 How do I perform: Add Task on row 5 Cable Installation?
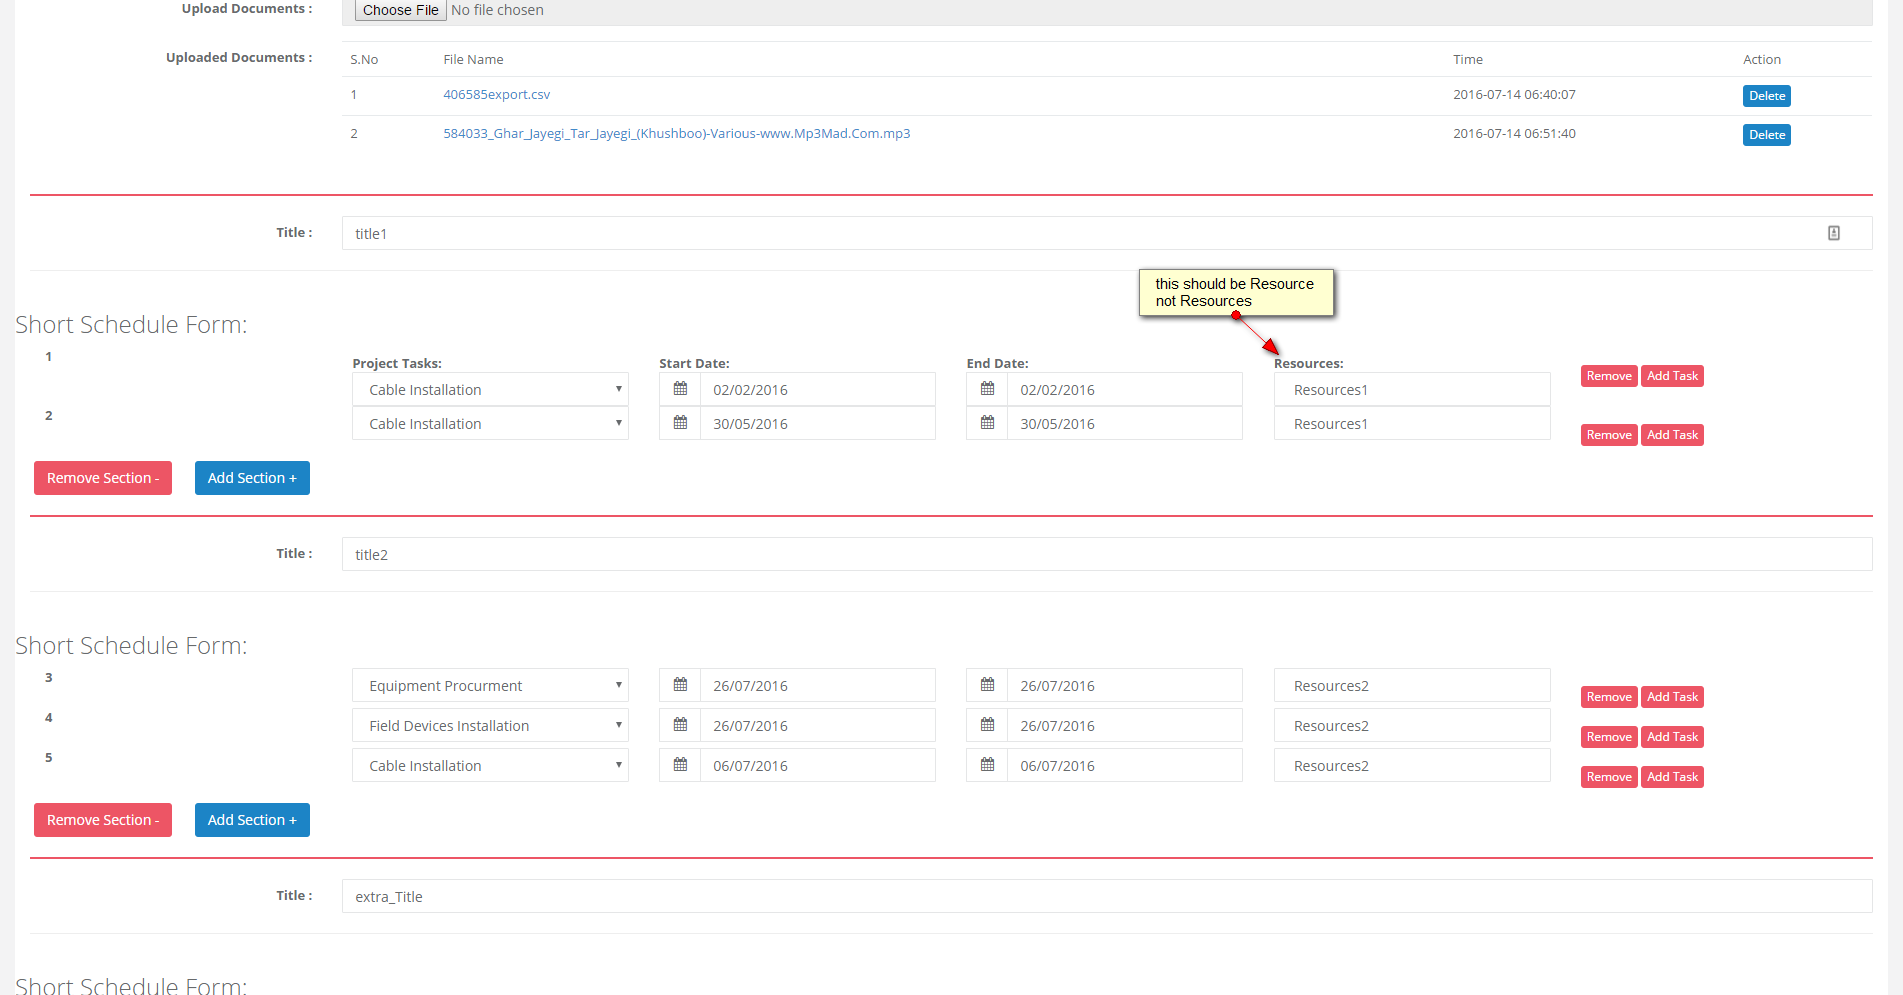point(1672,777)
